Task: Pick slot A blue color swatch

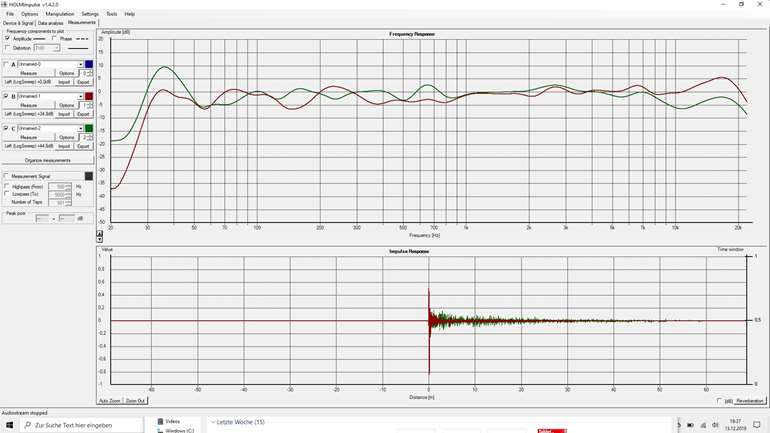Action: click(x=89, y=64)
